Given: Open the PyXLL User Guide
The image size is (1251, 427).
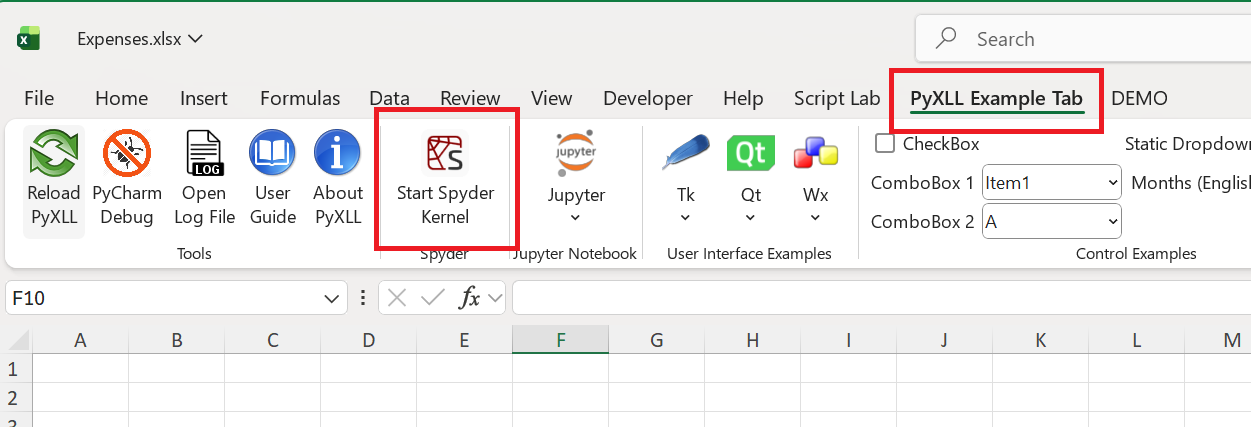Looking at the screenshot, I should tap(272, 155).
